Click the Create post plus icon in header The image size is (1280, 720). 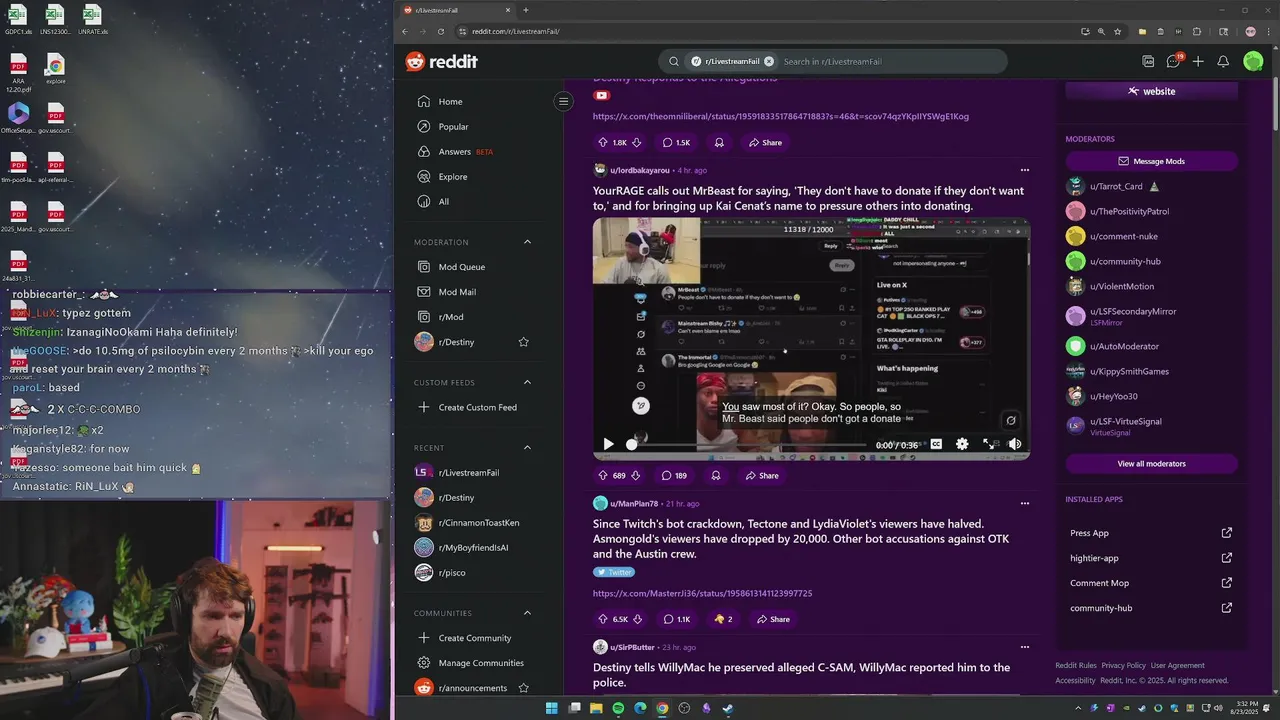pos(1198,61)
